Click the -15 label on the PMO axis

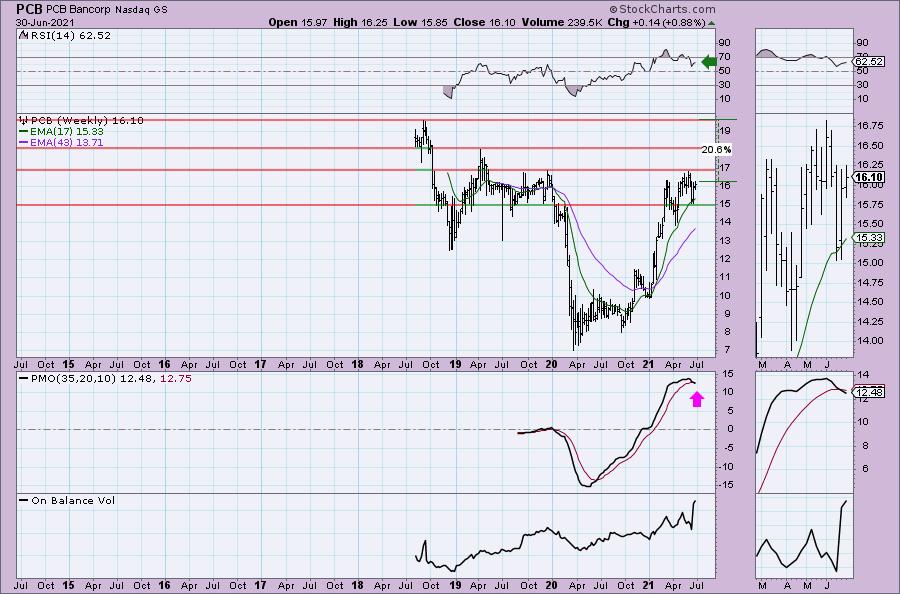726,484
